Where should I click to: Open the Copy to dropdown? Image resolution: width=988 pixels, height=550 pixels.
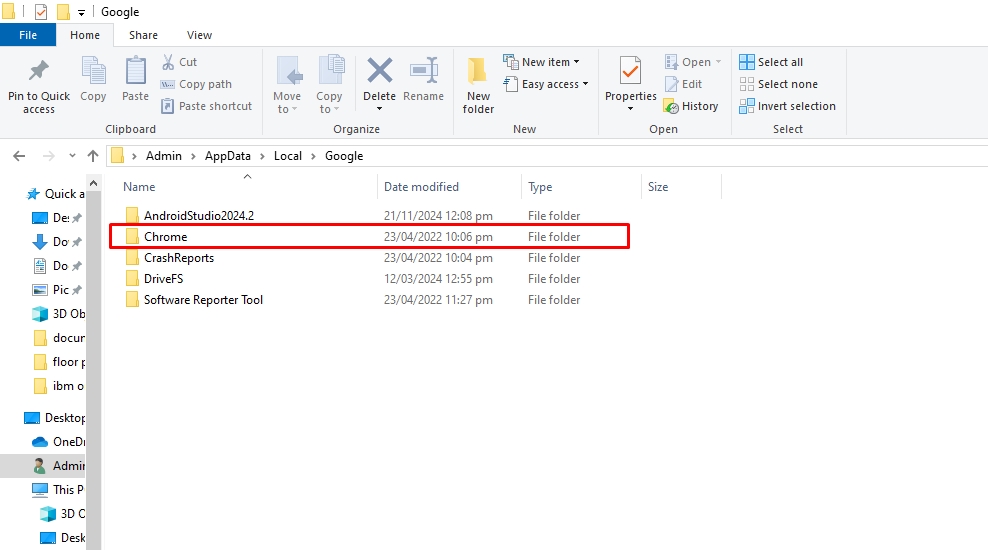(329, 86)
